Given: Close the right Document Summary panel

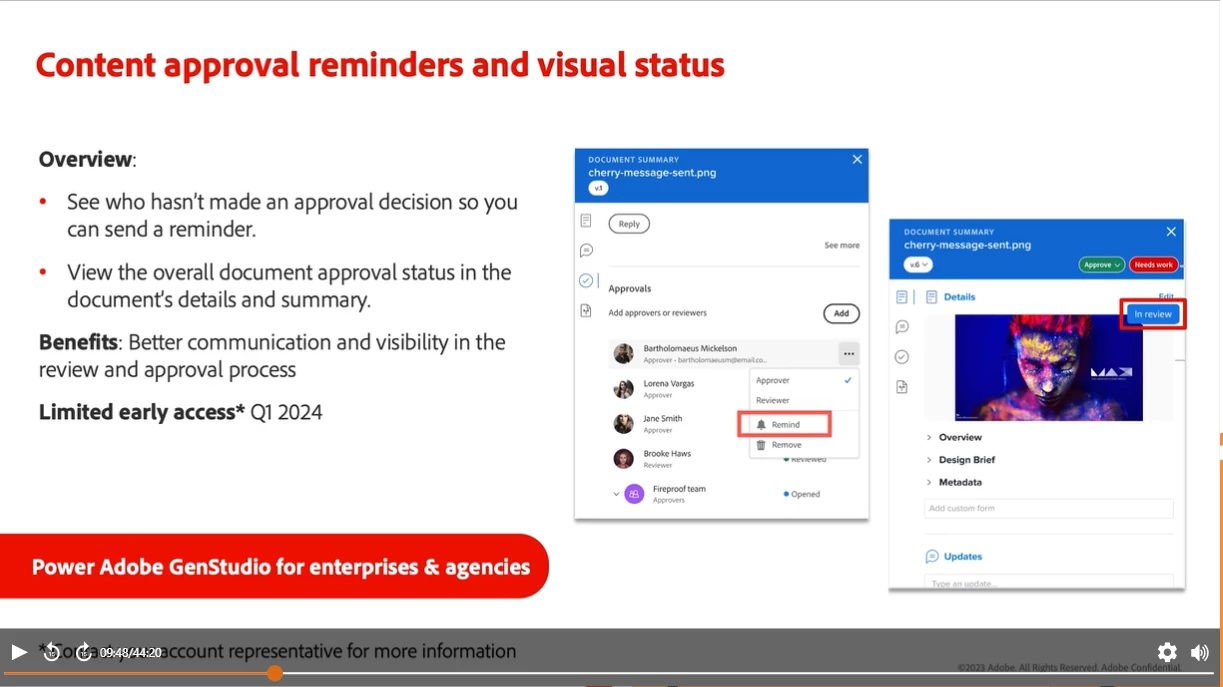Looking at the screenshot, I should (1171, 231).
